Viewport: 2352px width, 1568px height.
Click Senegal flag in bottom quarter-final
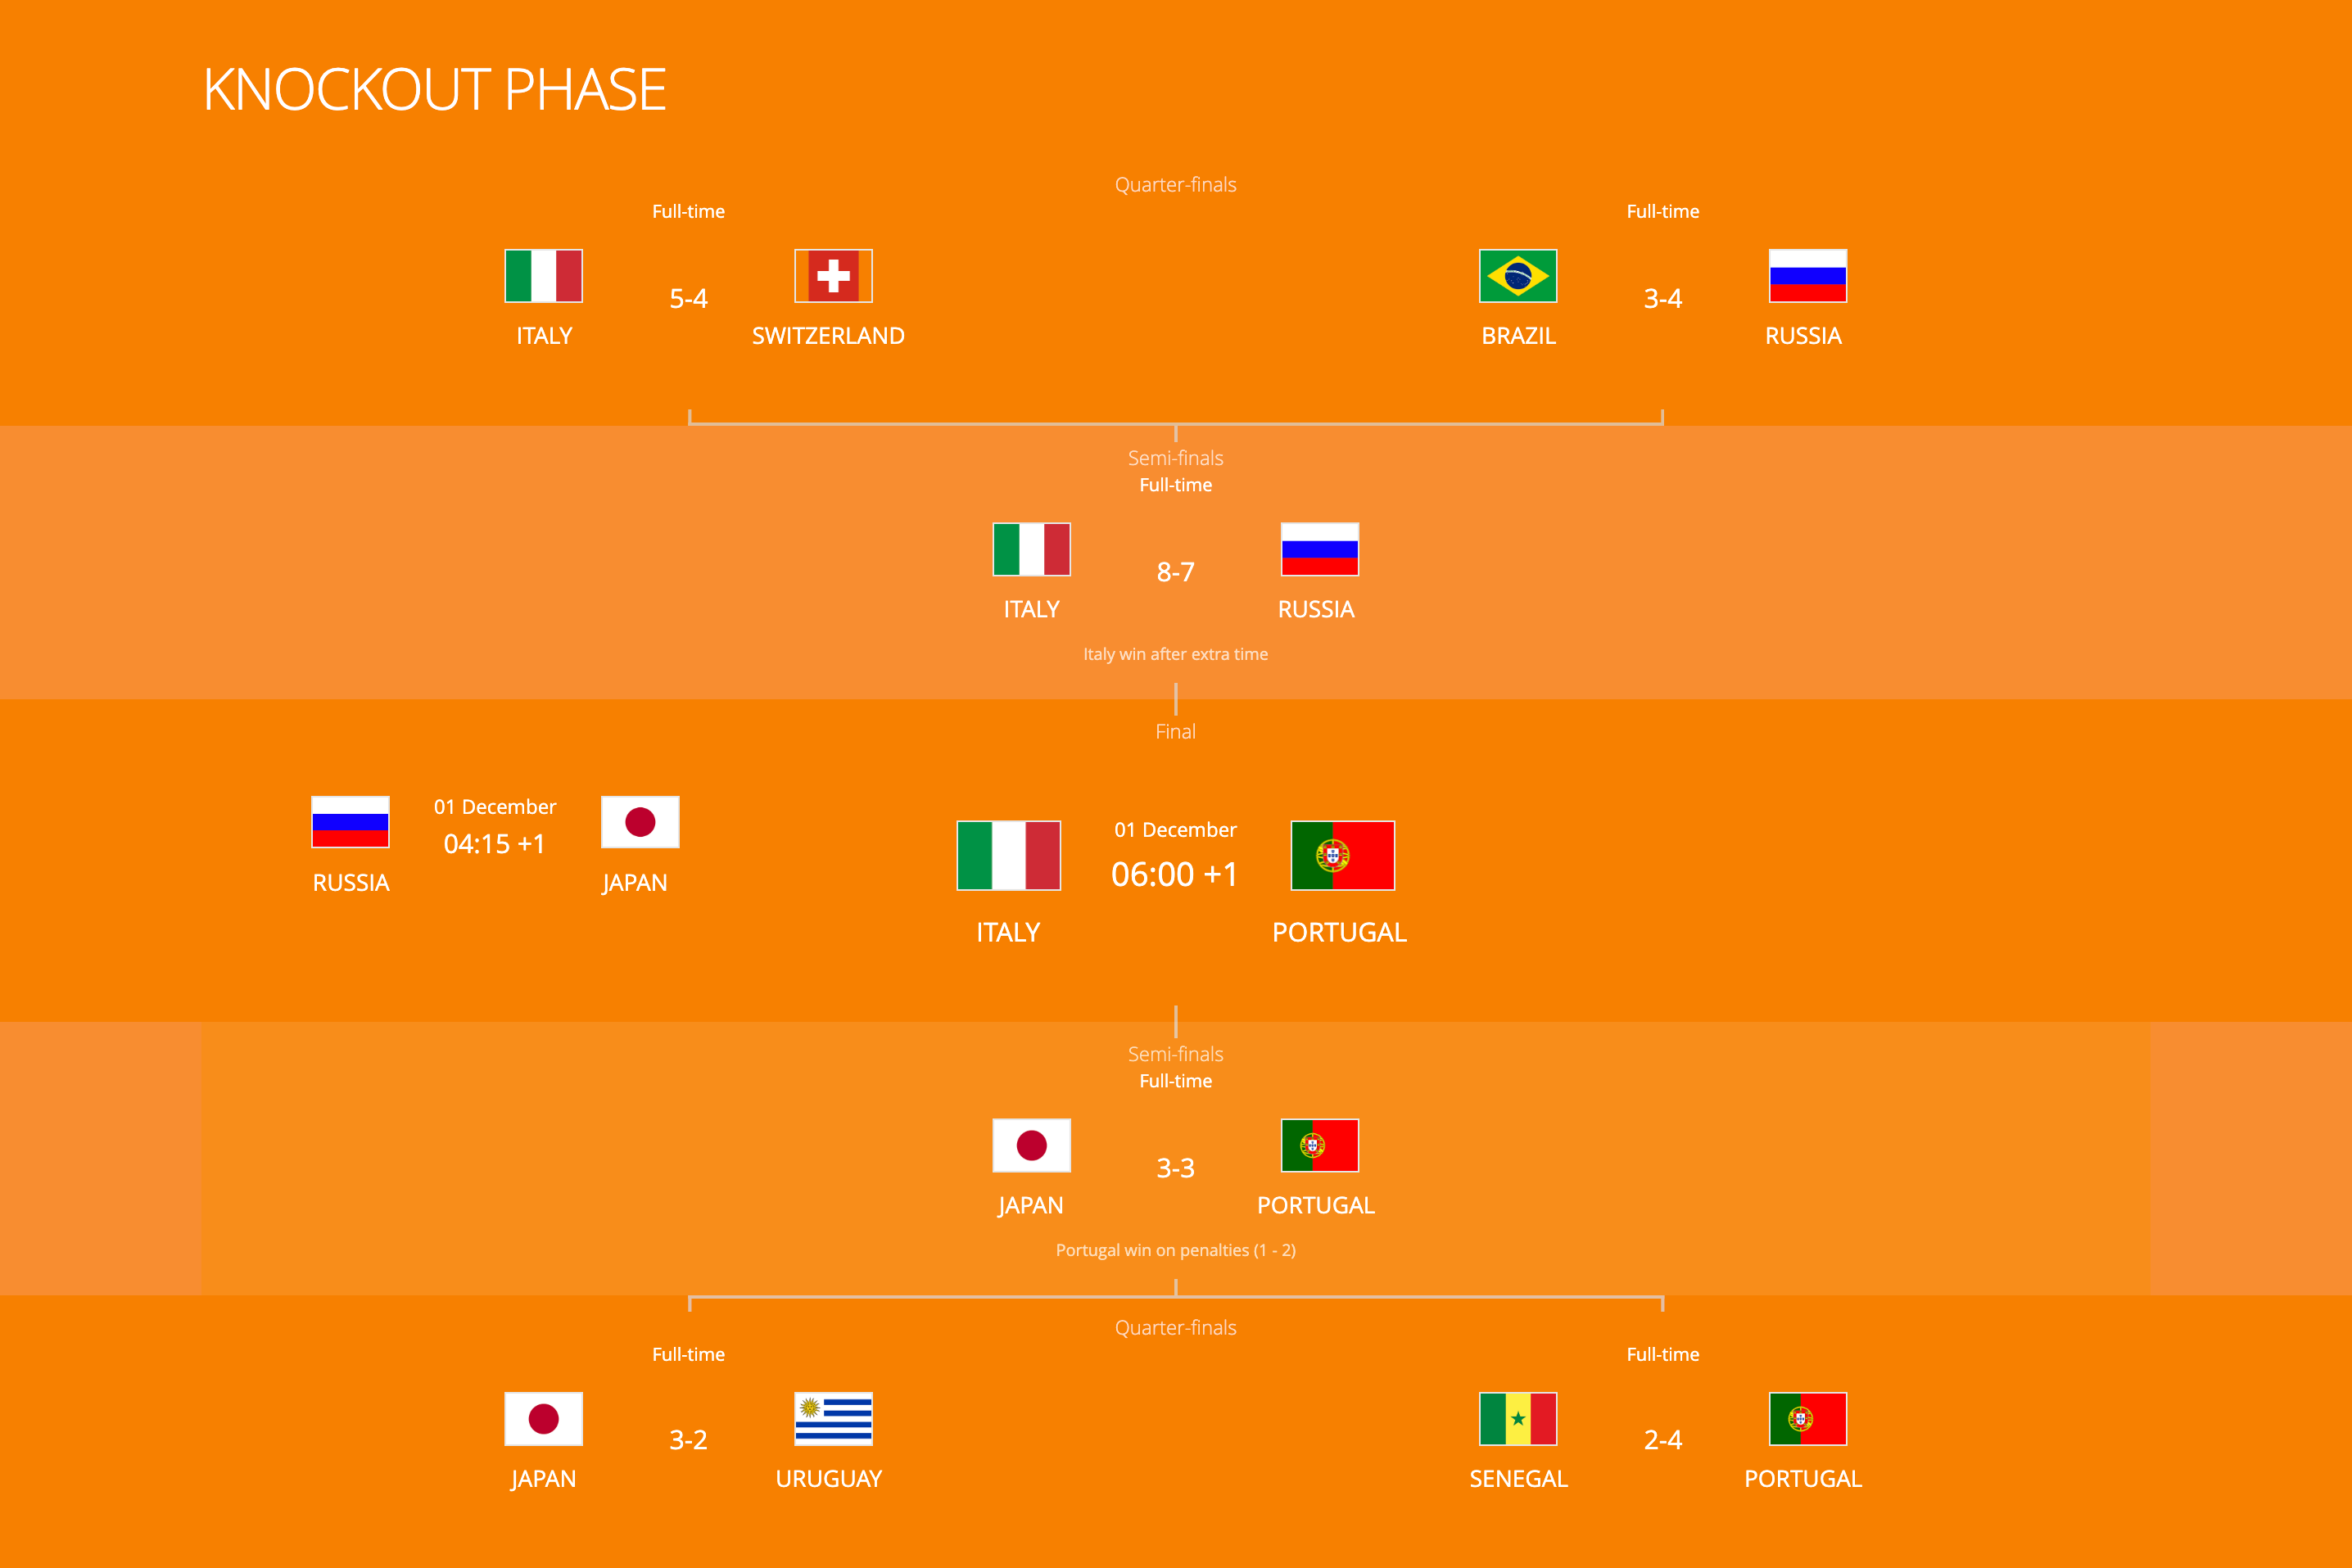1518,1418
